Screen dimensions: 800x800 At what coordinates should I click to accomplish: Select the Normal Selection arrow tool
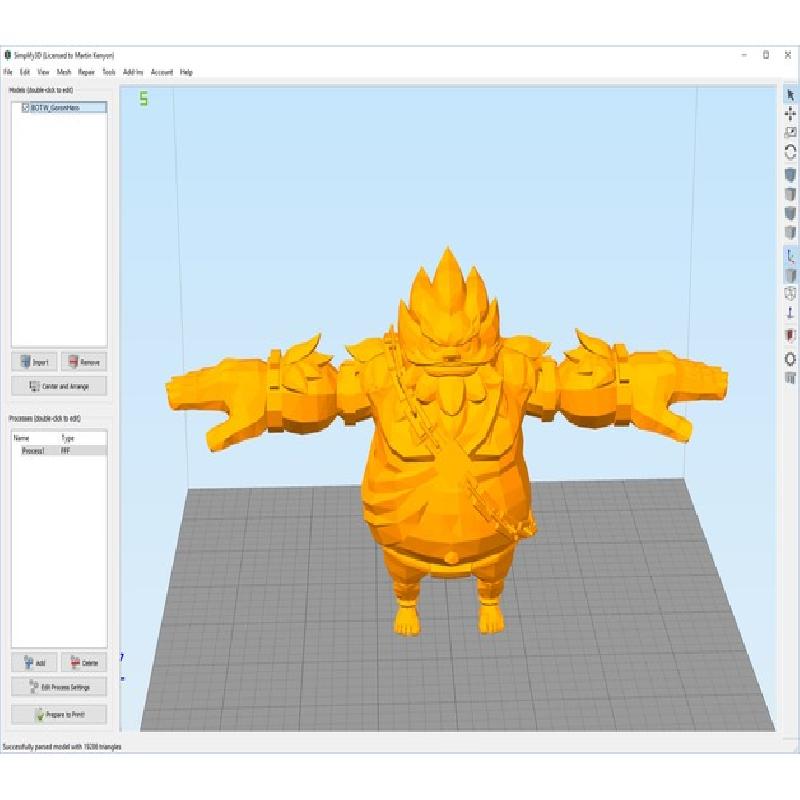(790, 95)
